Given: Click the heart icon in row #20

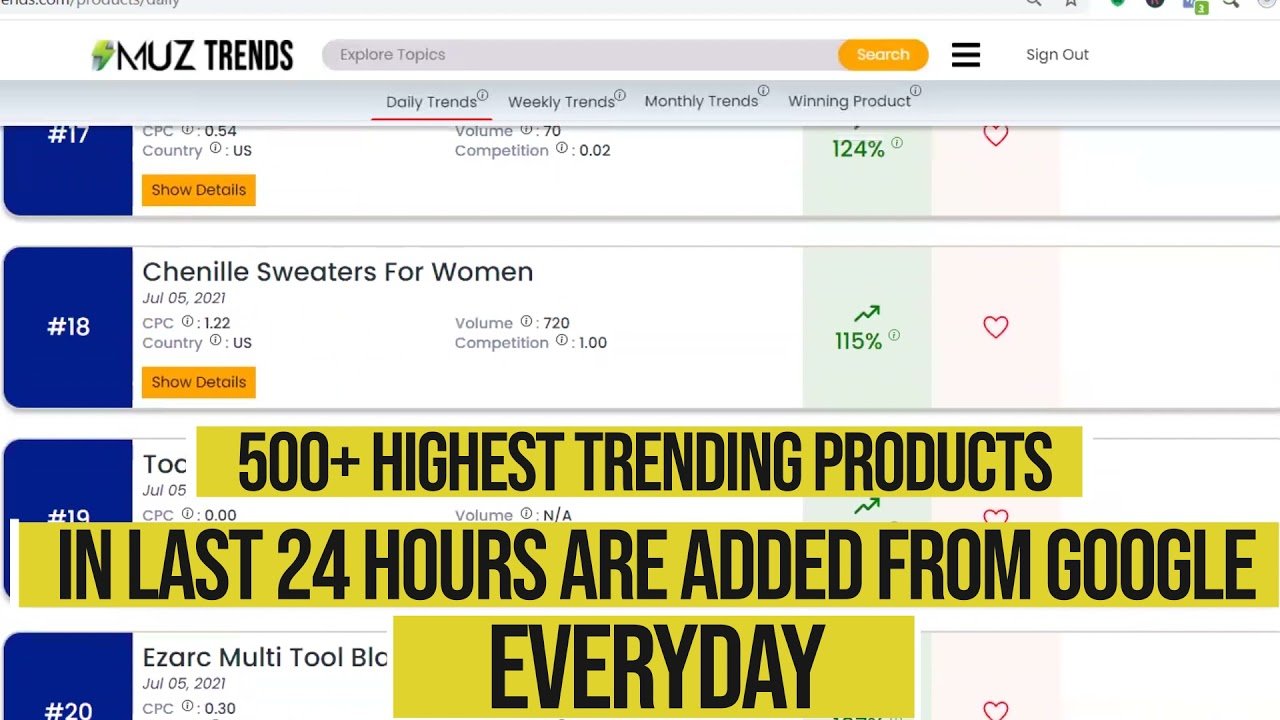Looking at the screenshot, I should [x=995, y=710].
